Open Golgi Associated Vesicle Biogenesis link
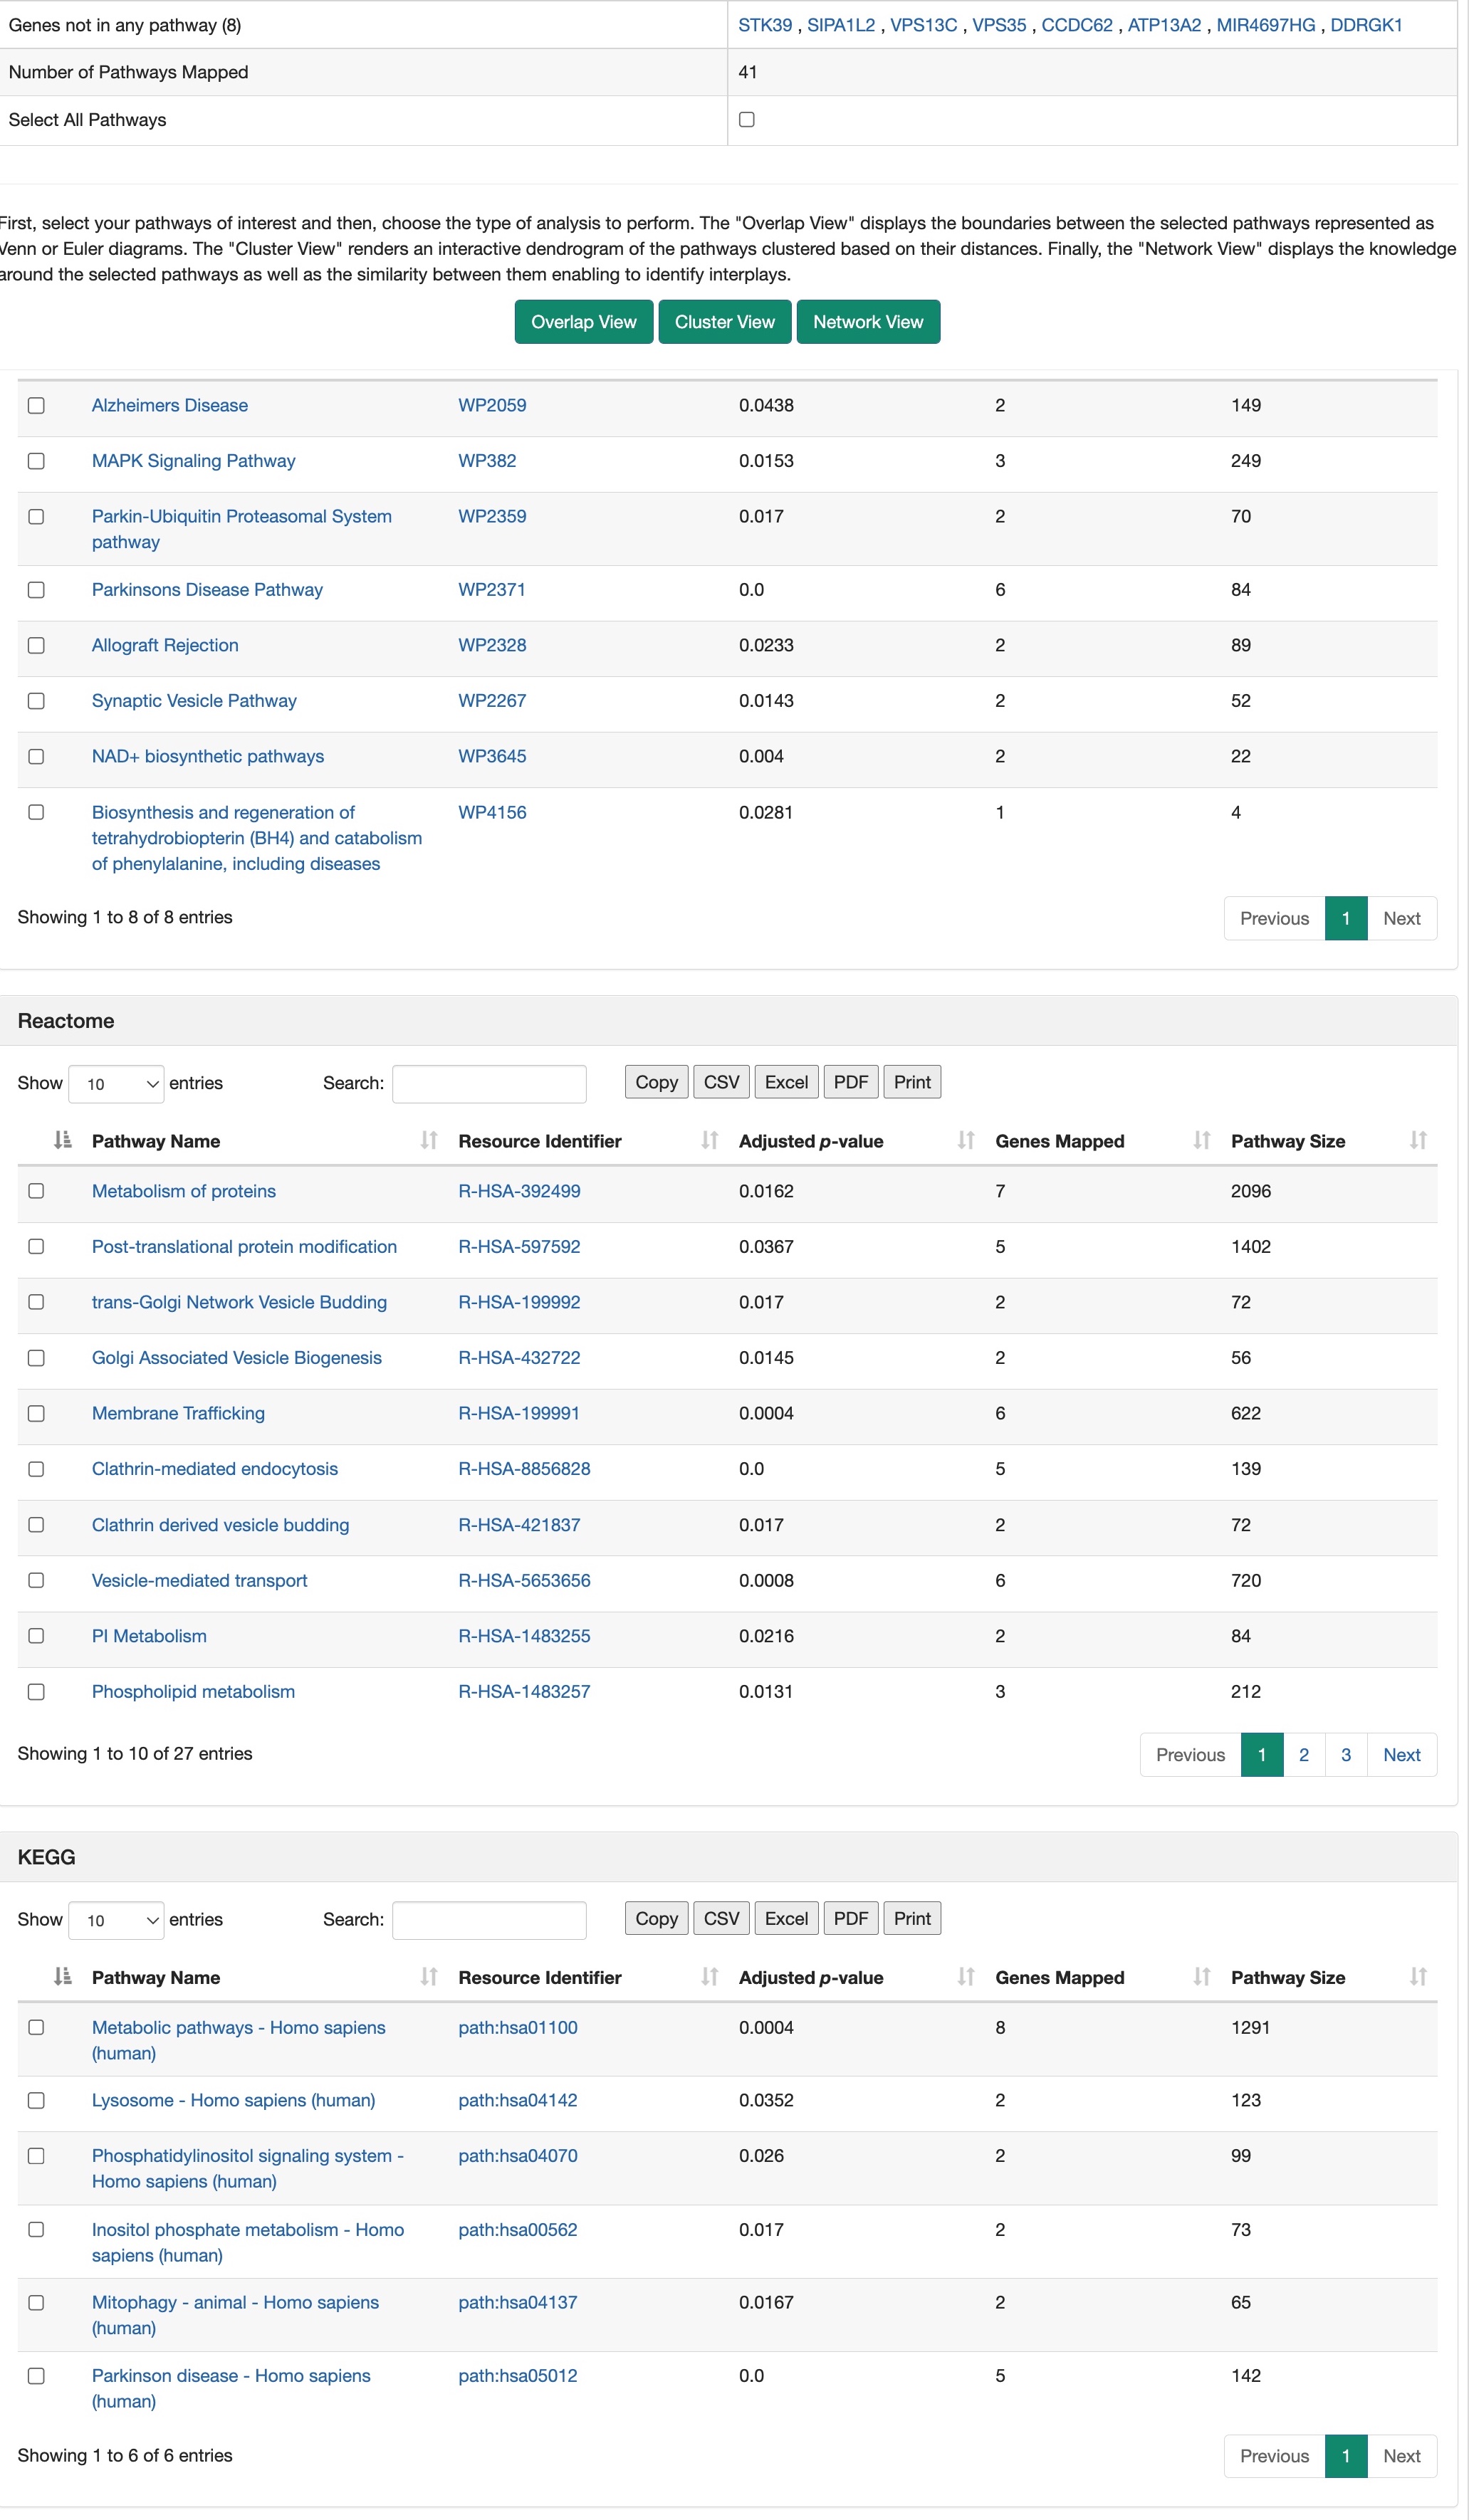1469x2520 pixels. coord(237,1358)
